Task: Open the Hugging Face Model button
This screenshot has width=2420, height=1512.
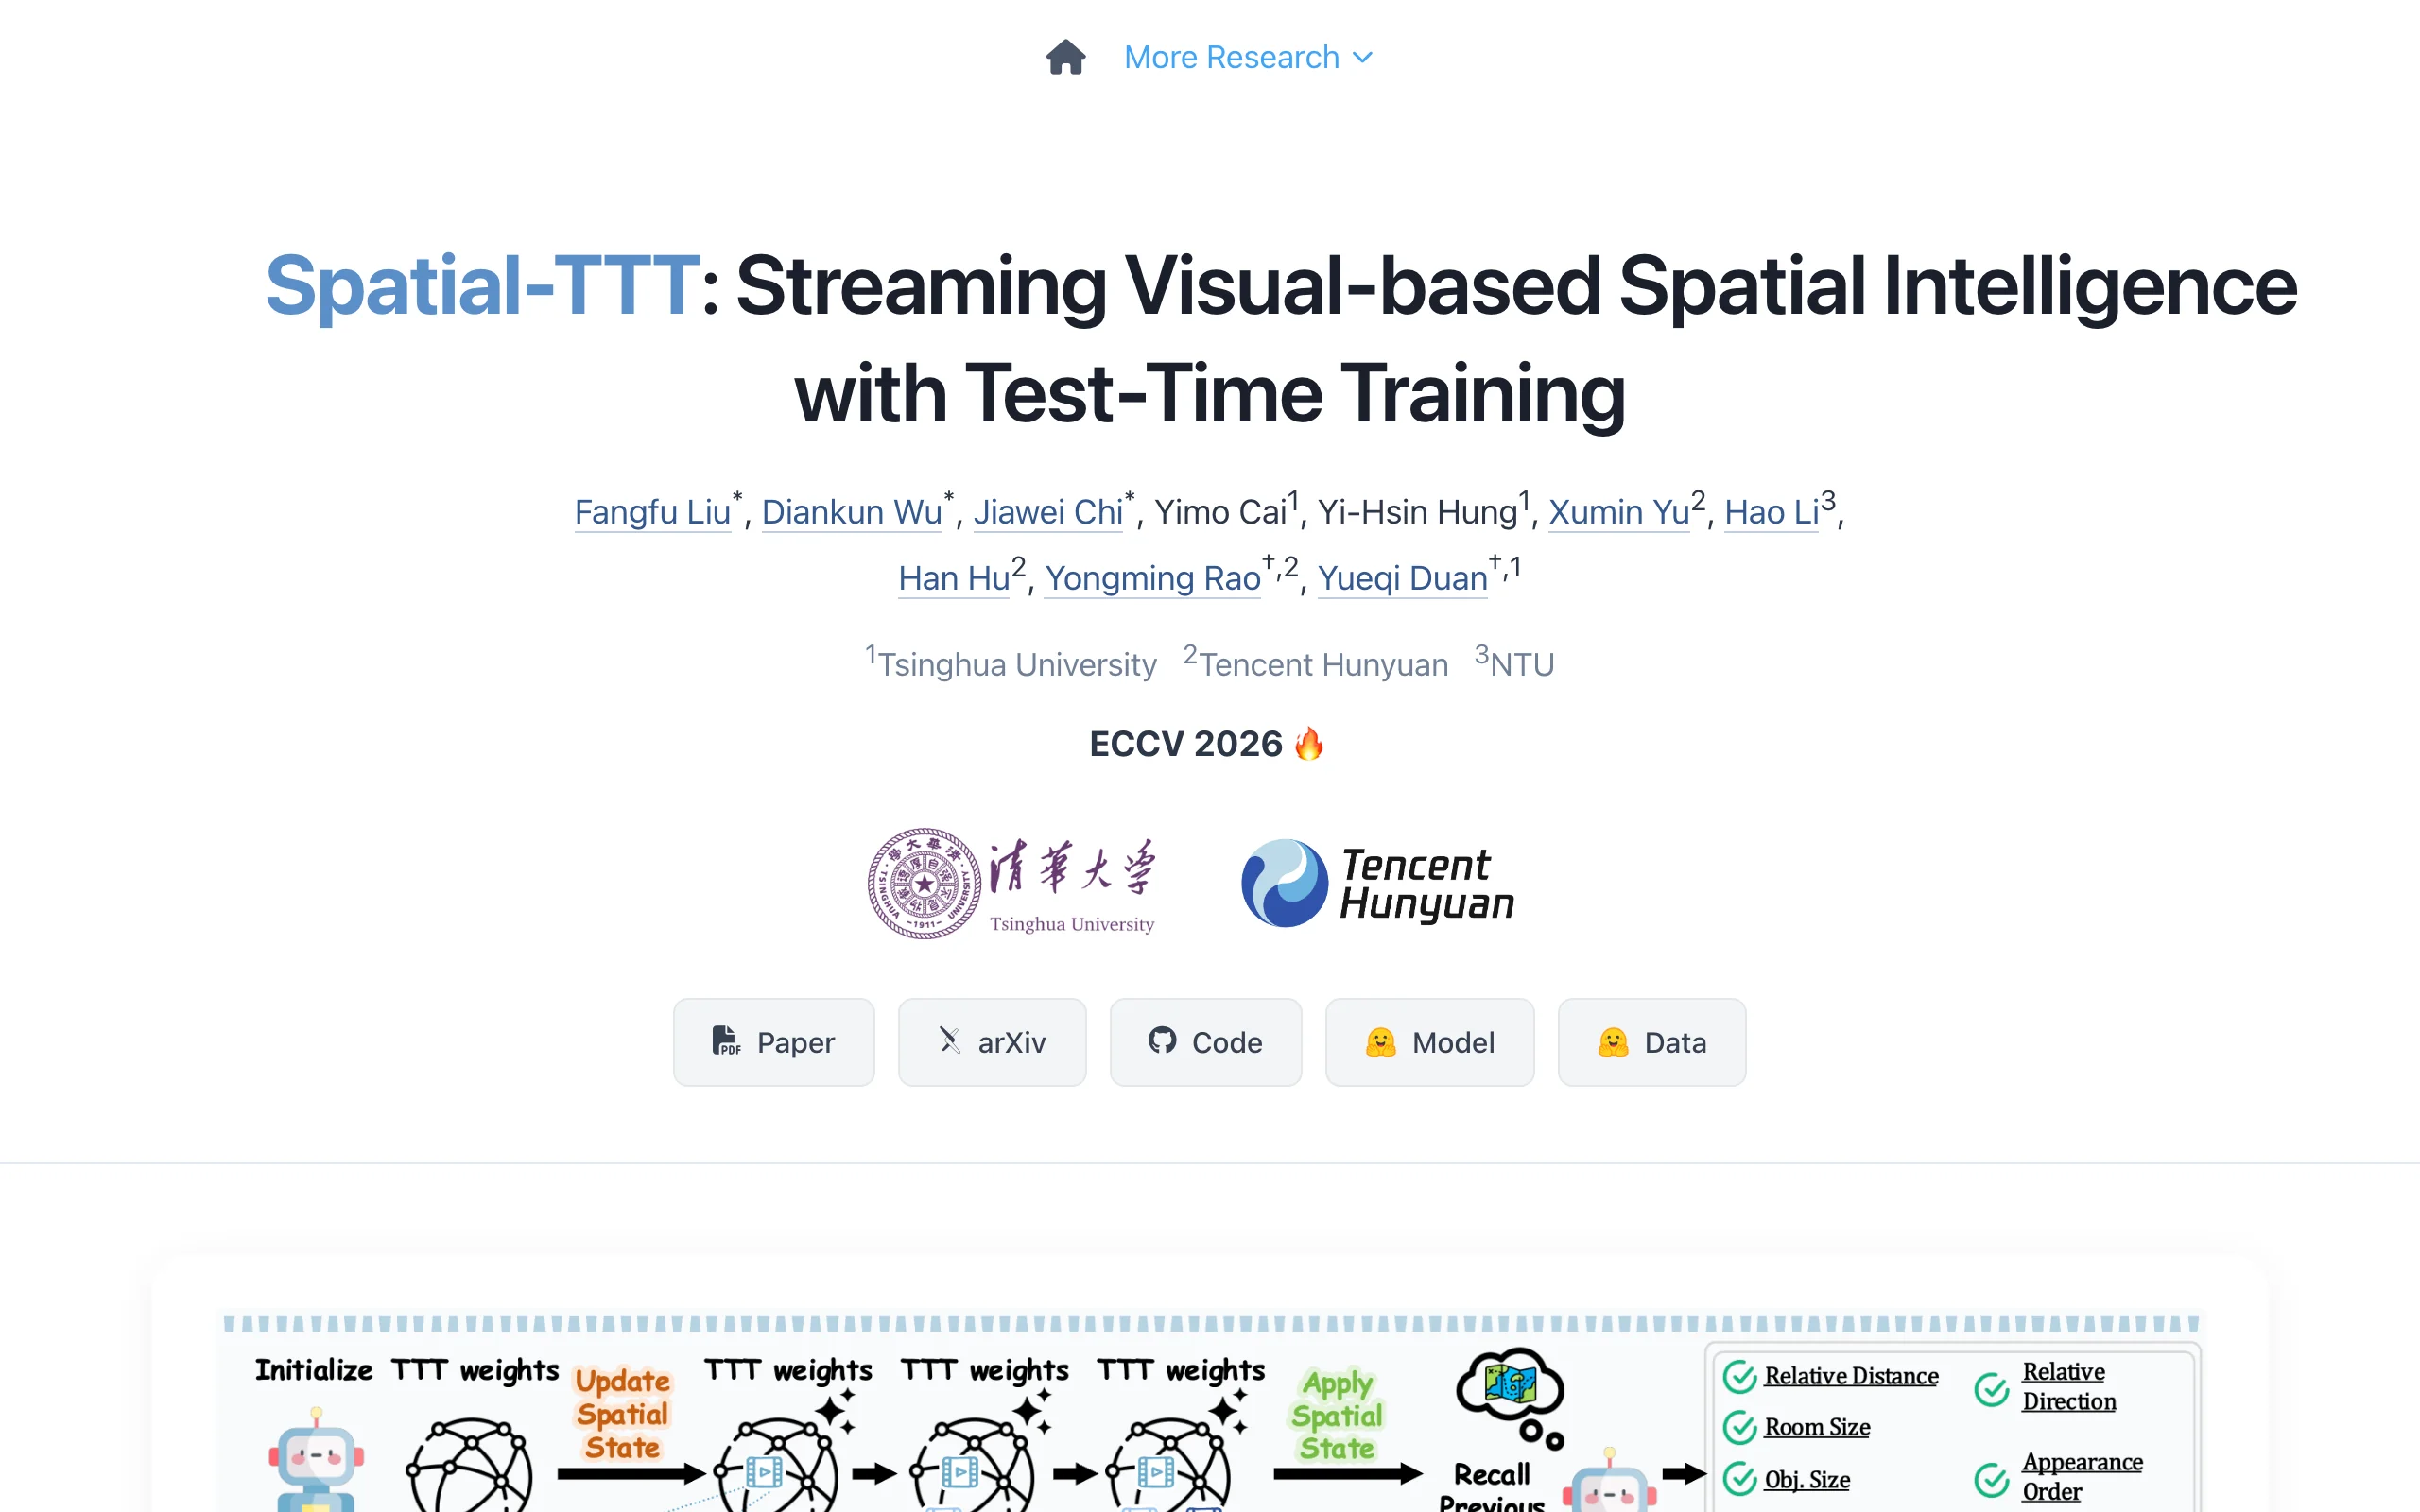Action: click(x=1430, y=1042)
